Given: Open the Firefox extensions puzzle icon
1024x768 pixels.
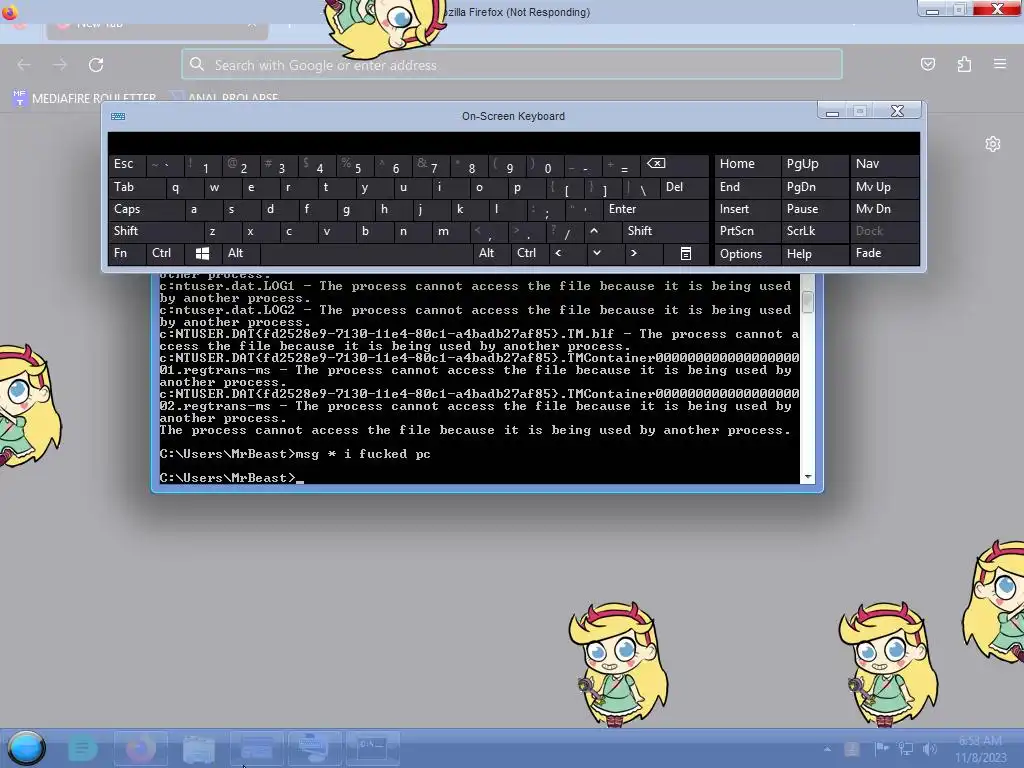Looking at the screenshot, I should point(964,64).
